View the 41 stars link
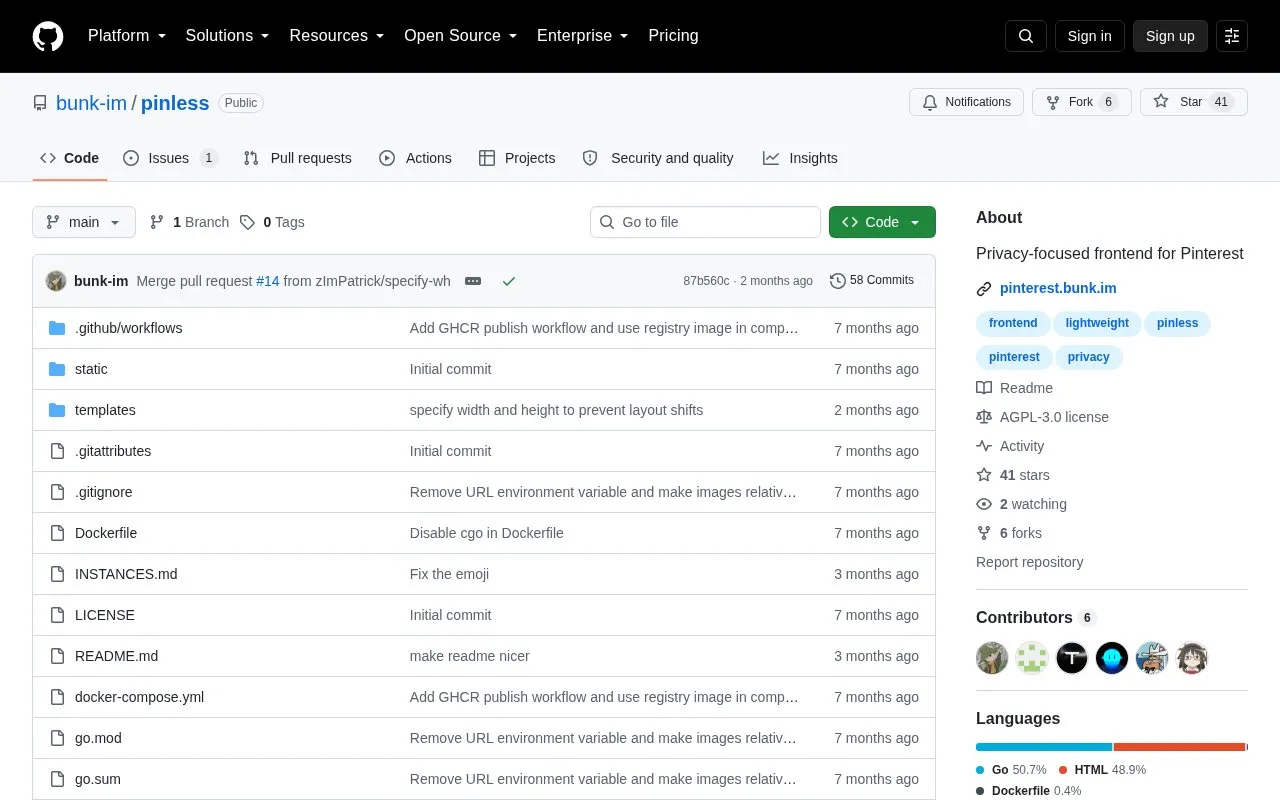Screen dimensions: 1280x800 click(1013, 475)
